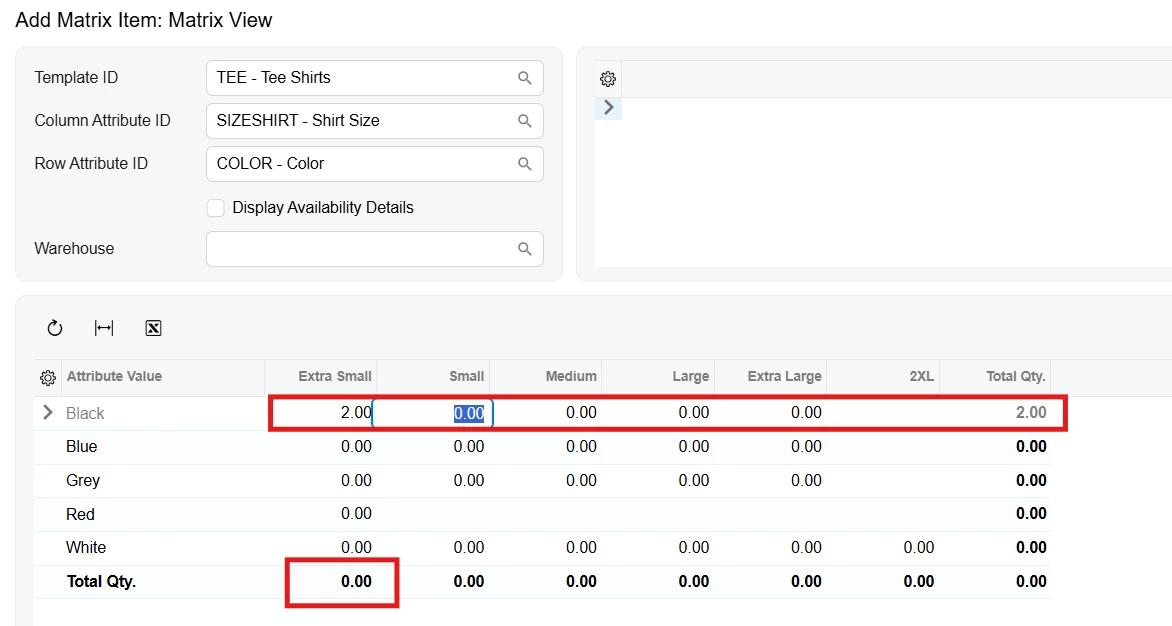
Task: Select the Grey row label
Action: pyautogui.click(x=83, y=480)
